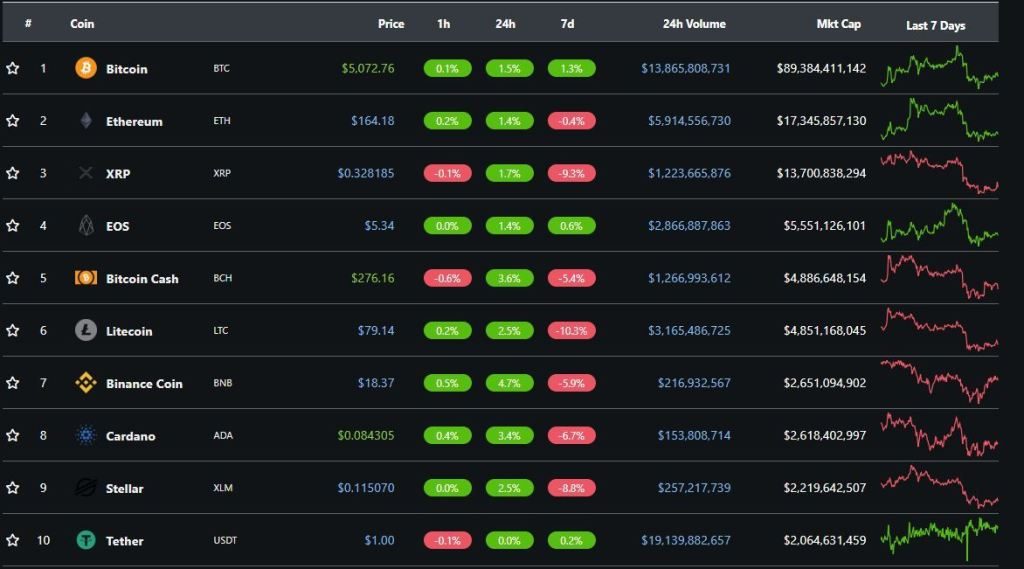The width and height of the screenshot is (1024, 569).
Task: Click the Litecoin logo icon
Action: (86, 330)
